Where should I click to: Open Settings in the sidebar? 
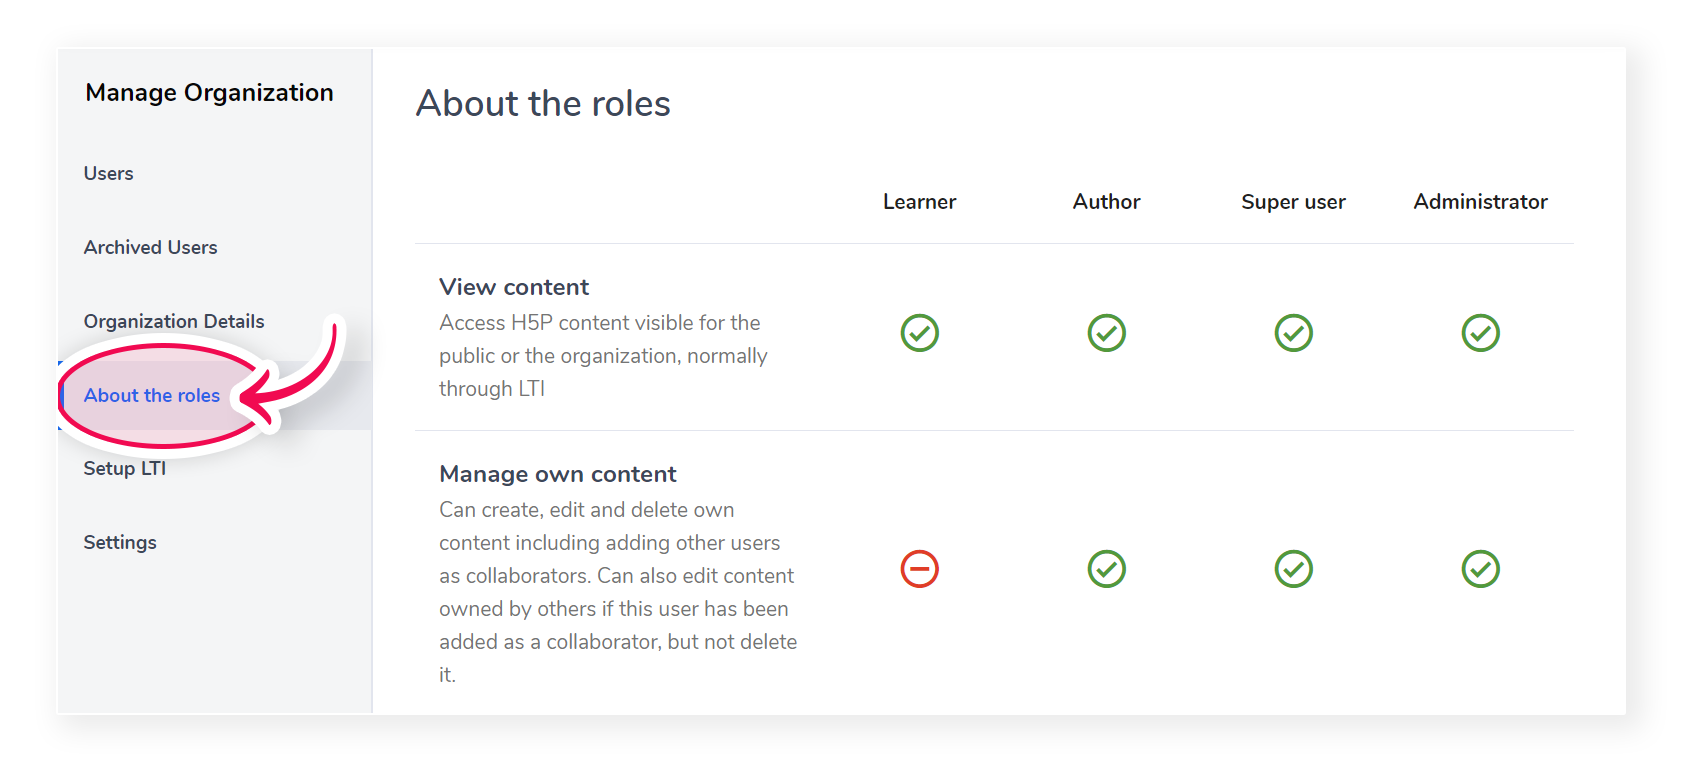120,542
